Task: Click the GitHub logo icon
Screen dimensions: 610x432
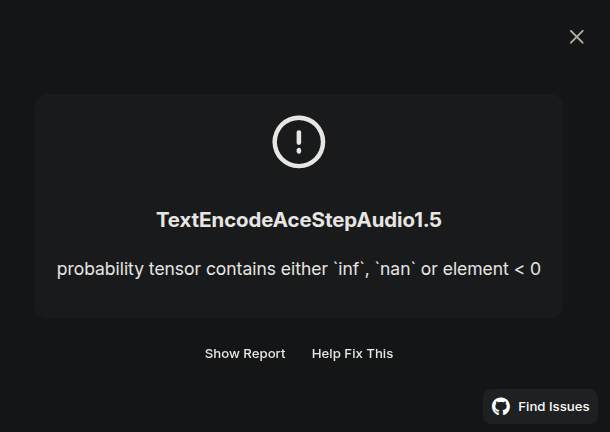Action: pyautogui.click(x=501, y=407)
